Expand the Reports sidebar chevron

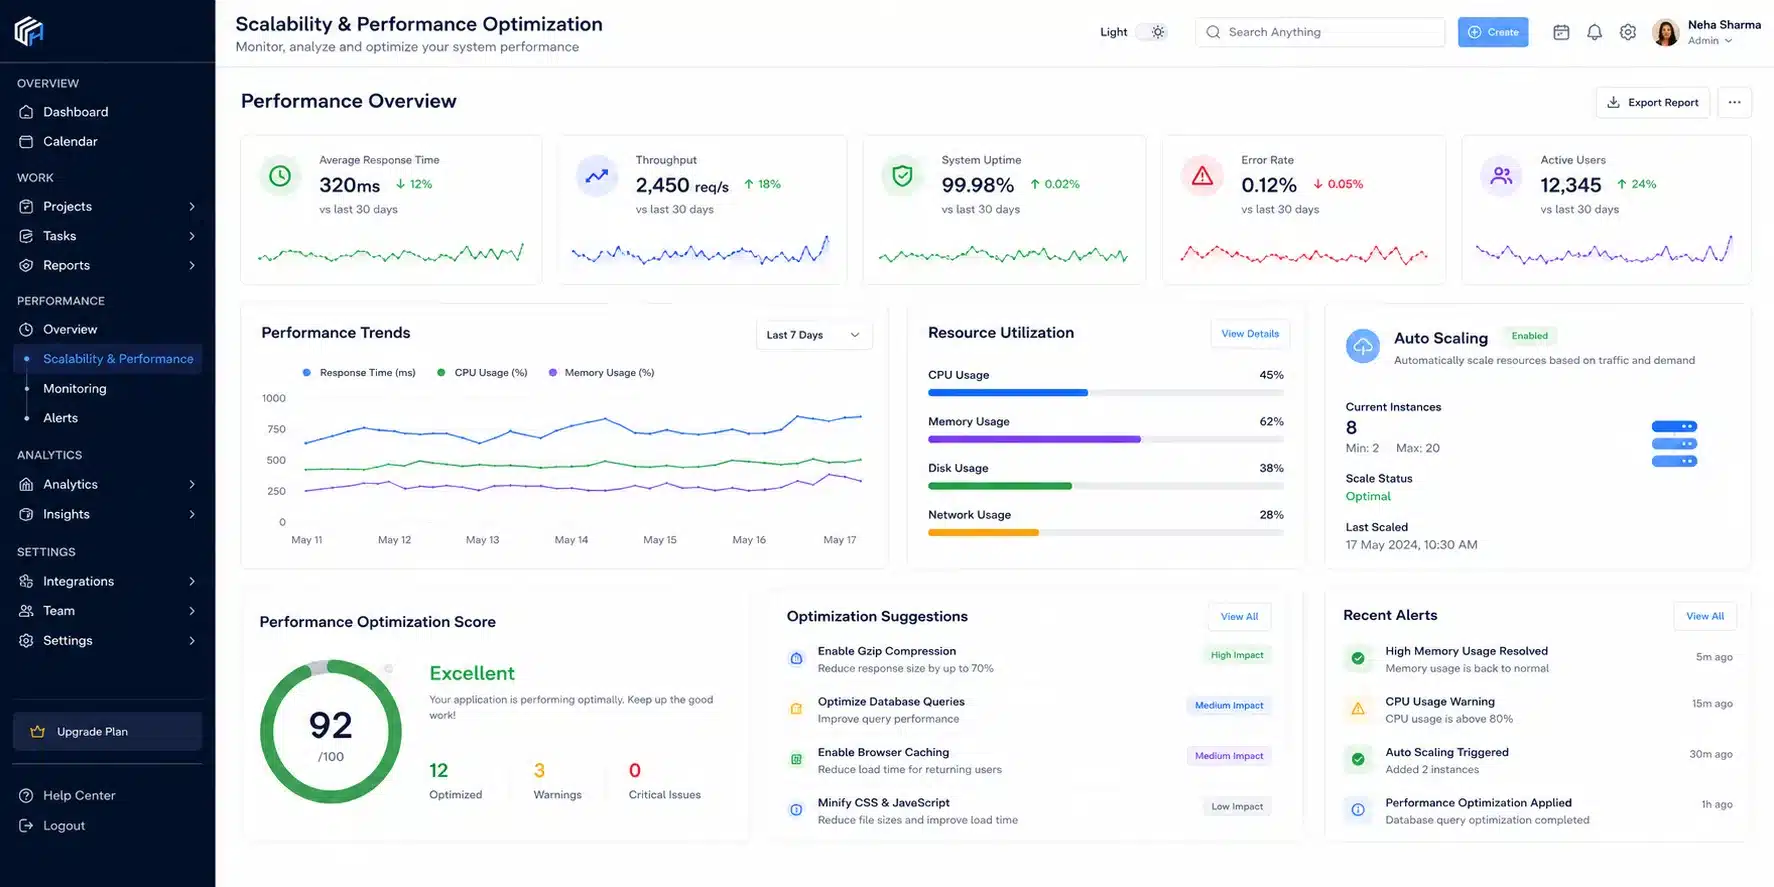point(192,265)
